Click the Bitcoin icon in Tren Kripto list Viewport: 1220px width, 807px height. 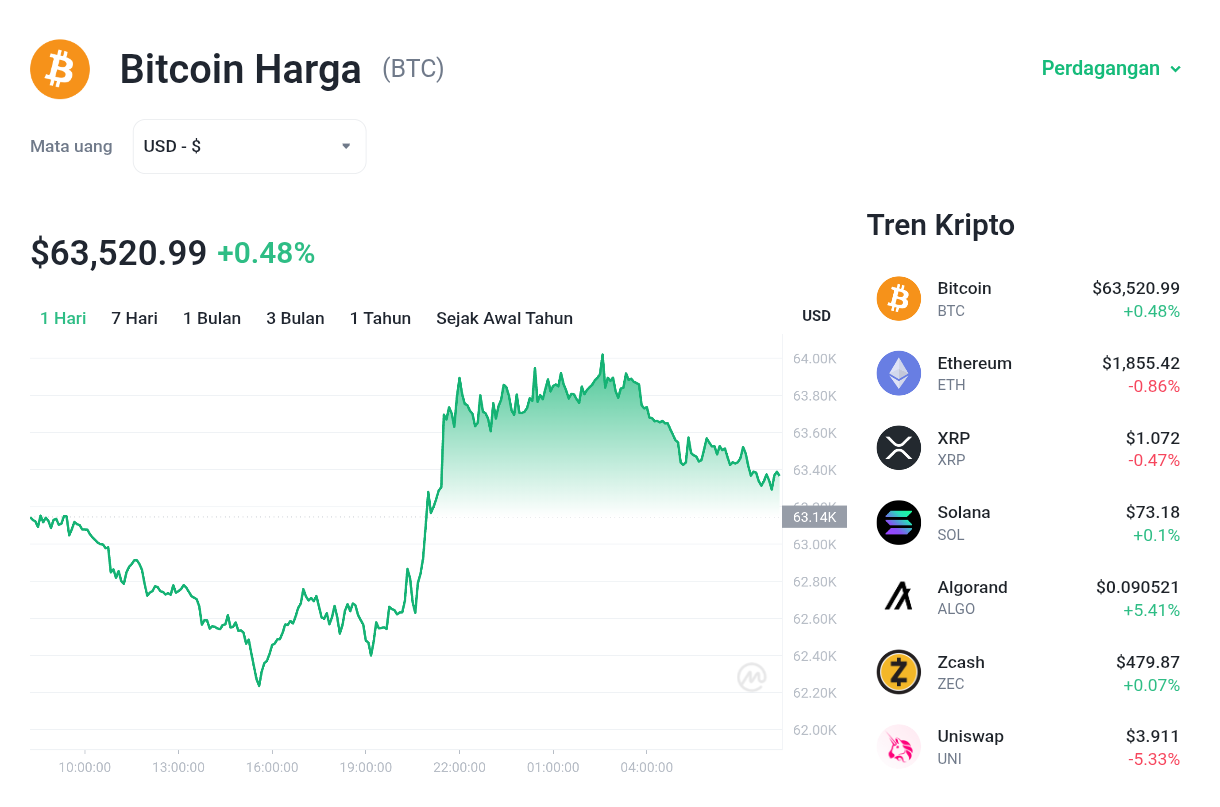click(898, 298)
